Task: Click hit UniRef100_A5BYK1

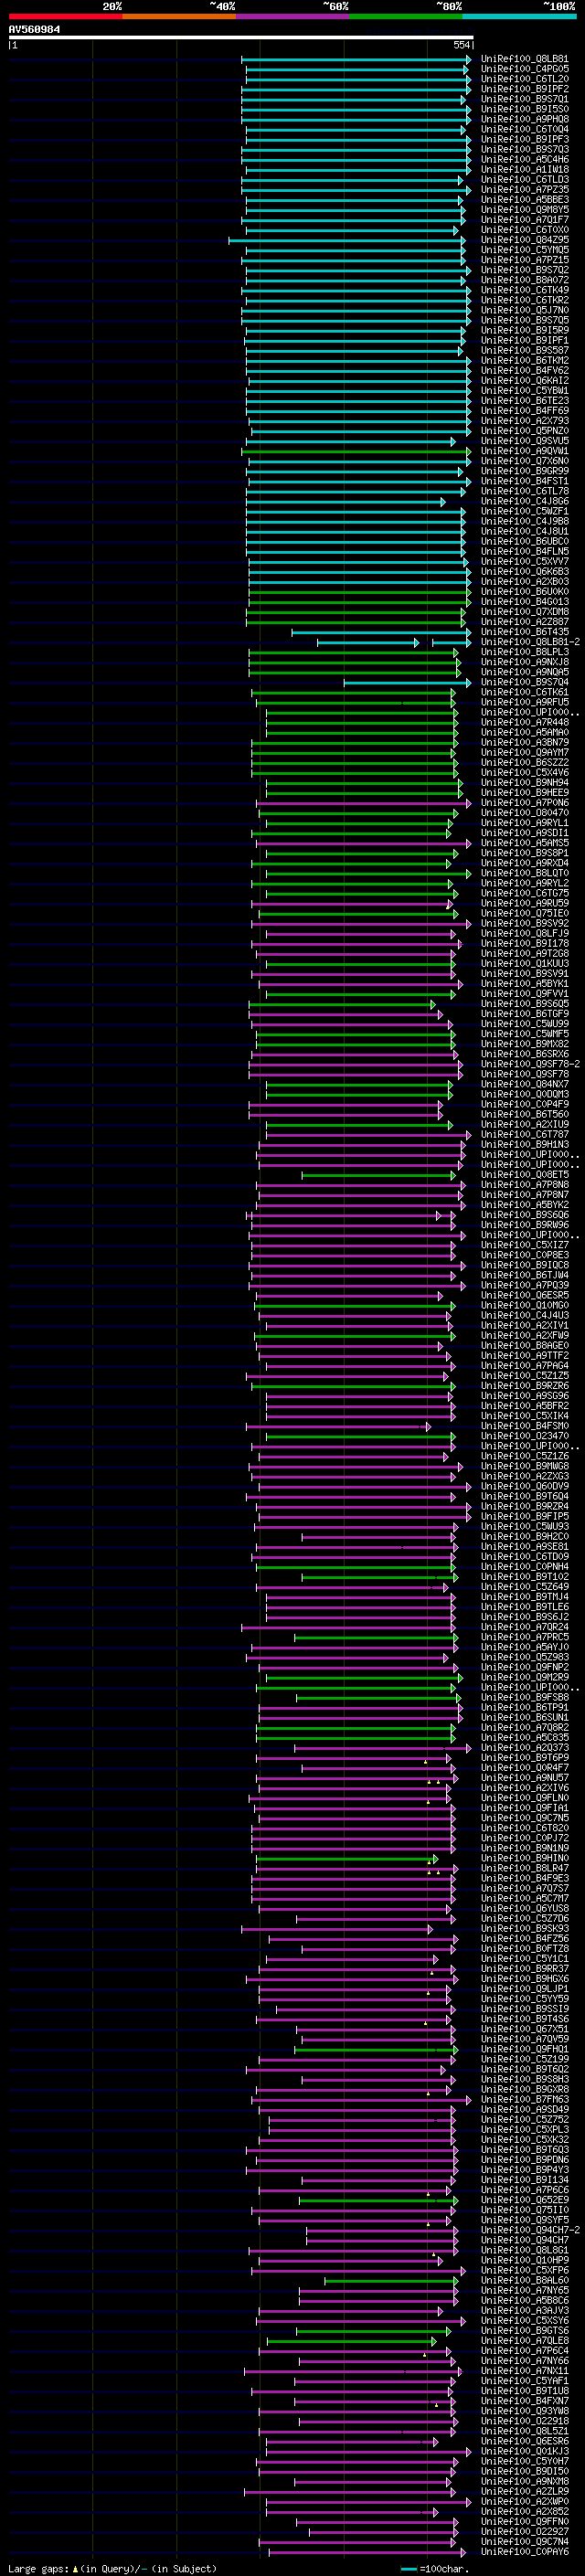Action: click(525, 984)
